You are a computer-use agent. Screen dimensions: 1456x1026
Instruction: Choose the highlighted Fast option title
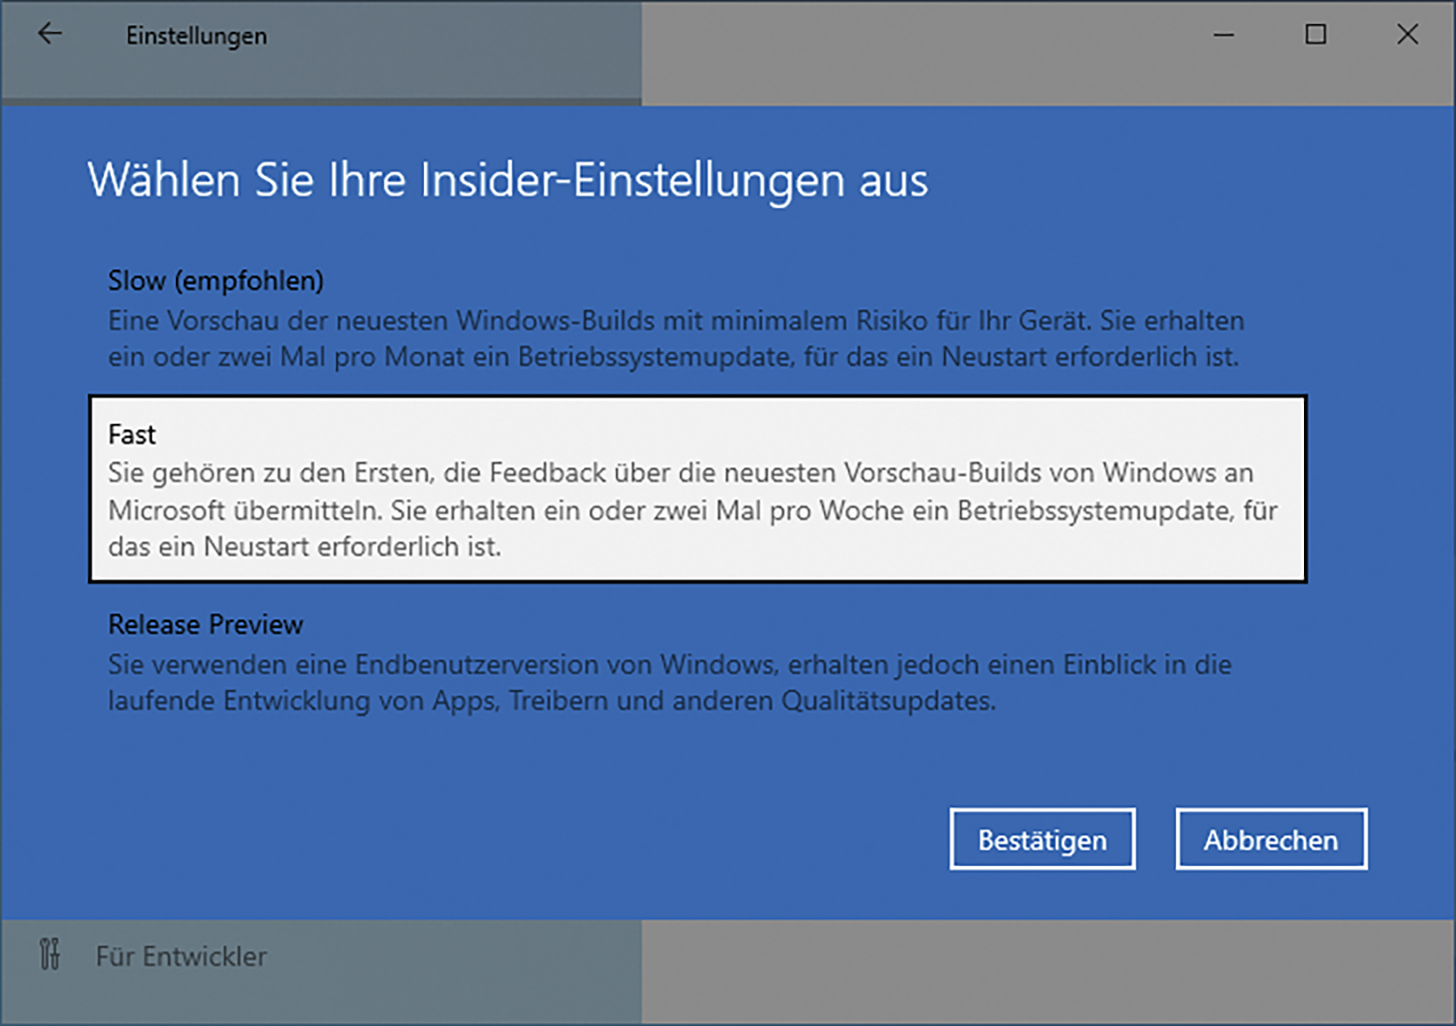click(132, 435)
